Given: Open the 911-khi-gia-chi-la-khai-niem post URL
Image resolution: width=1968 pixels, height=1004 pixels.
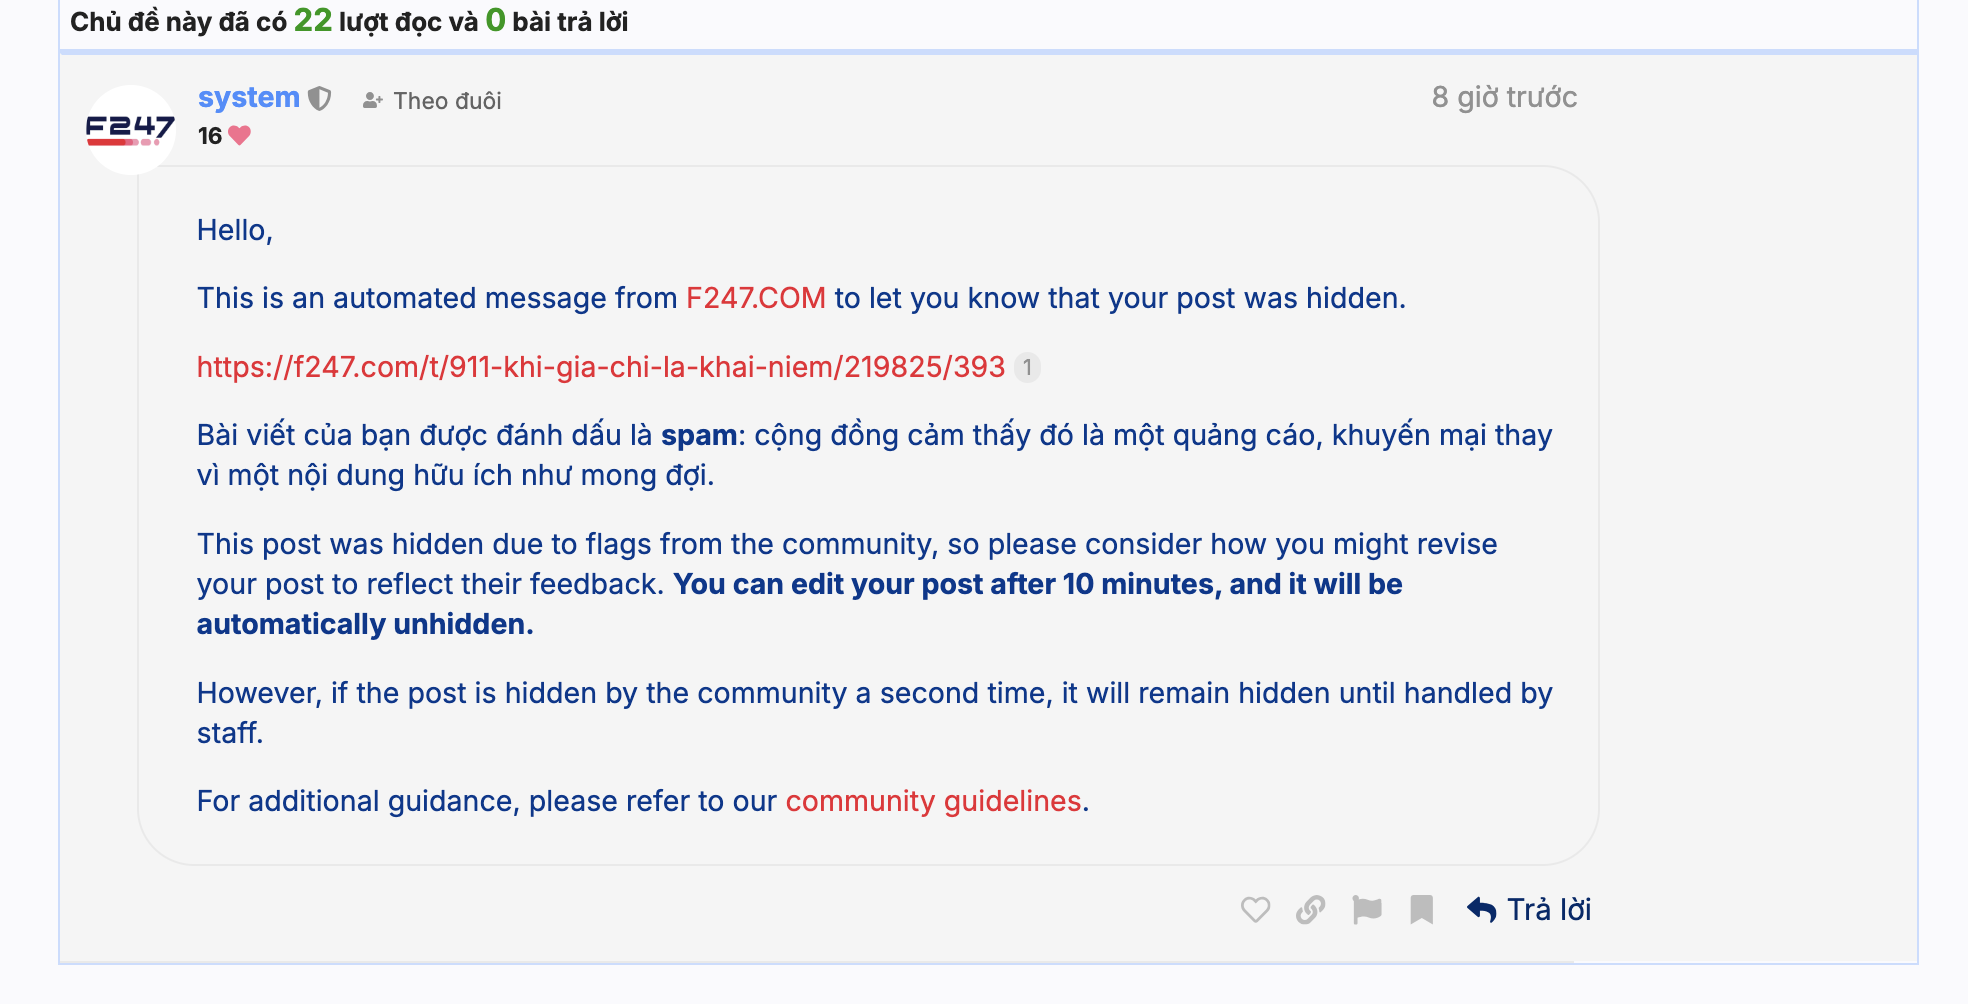Looking at the screenshot, I should [600, 367].
